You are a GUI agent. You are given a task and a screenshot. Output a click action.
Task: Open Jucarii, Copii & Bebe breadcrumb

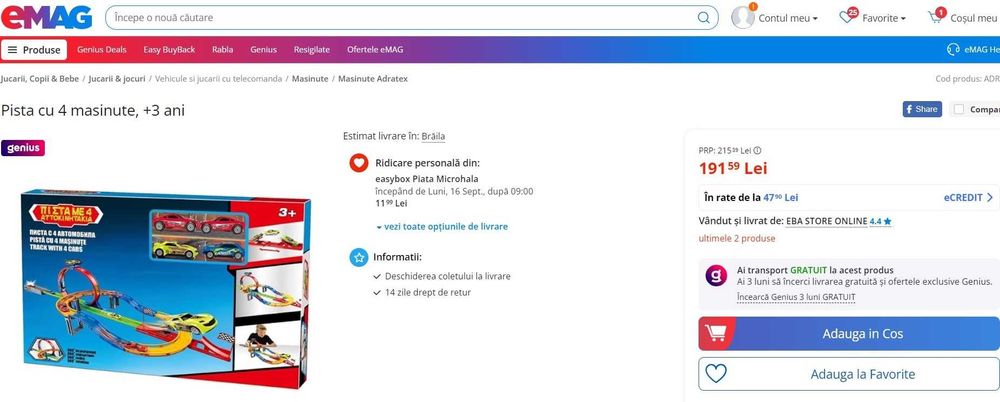pyautogui.click(x=40, y=79)
